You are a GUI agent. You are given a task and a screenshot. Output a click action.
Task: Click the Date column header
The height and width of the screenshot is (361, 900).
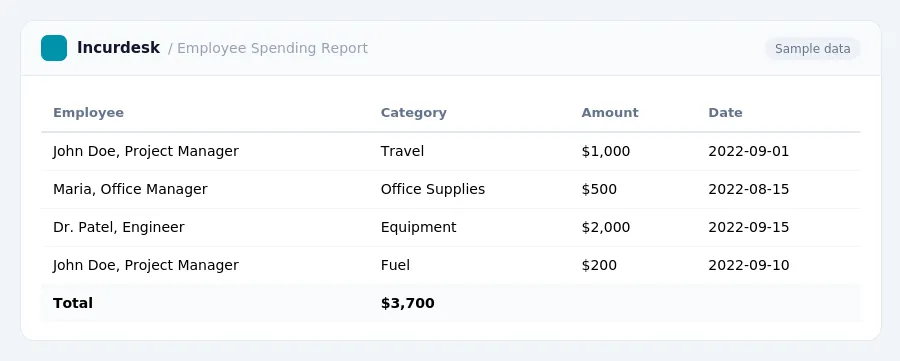(x=725, y=112)
